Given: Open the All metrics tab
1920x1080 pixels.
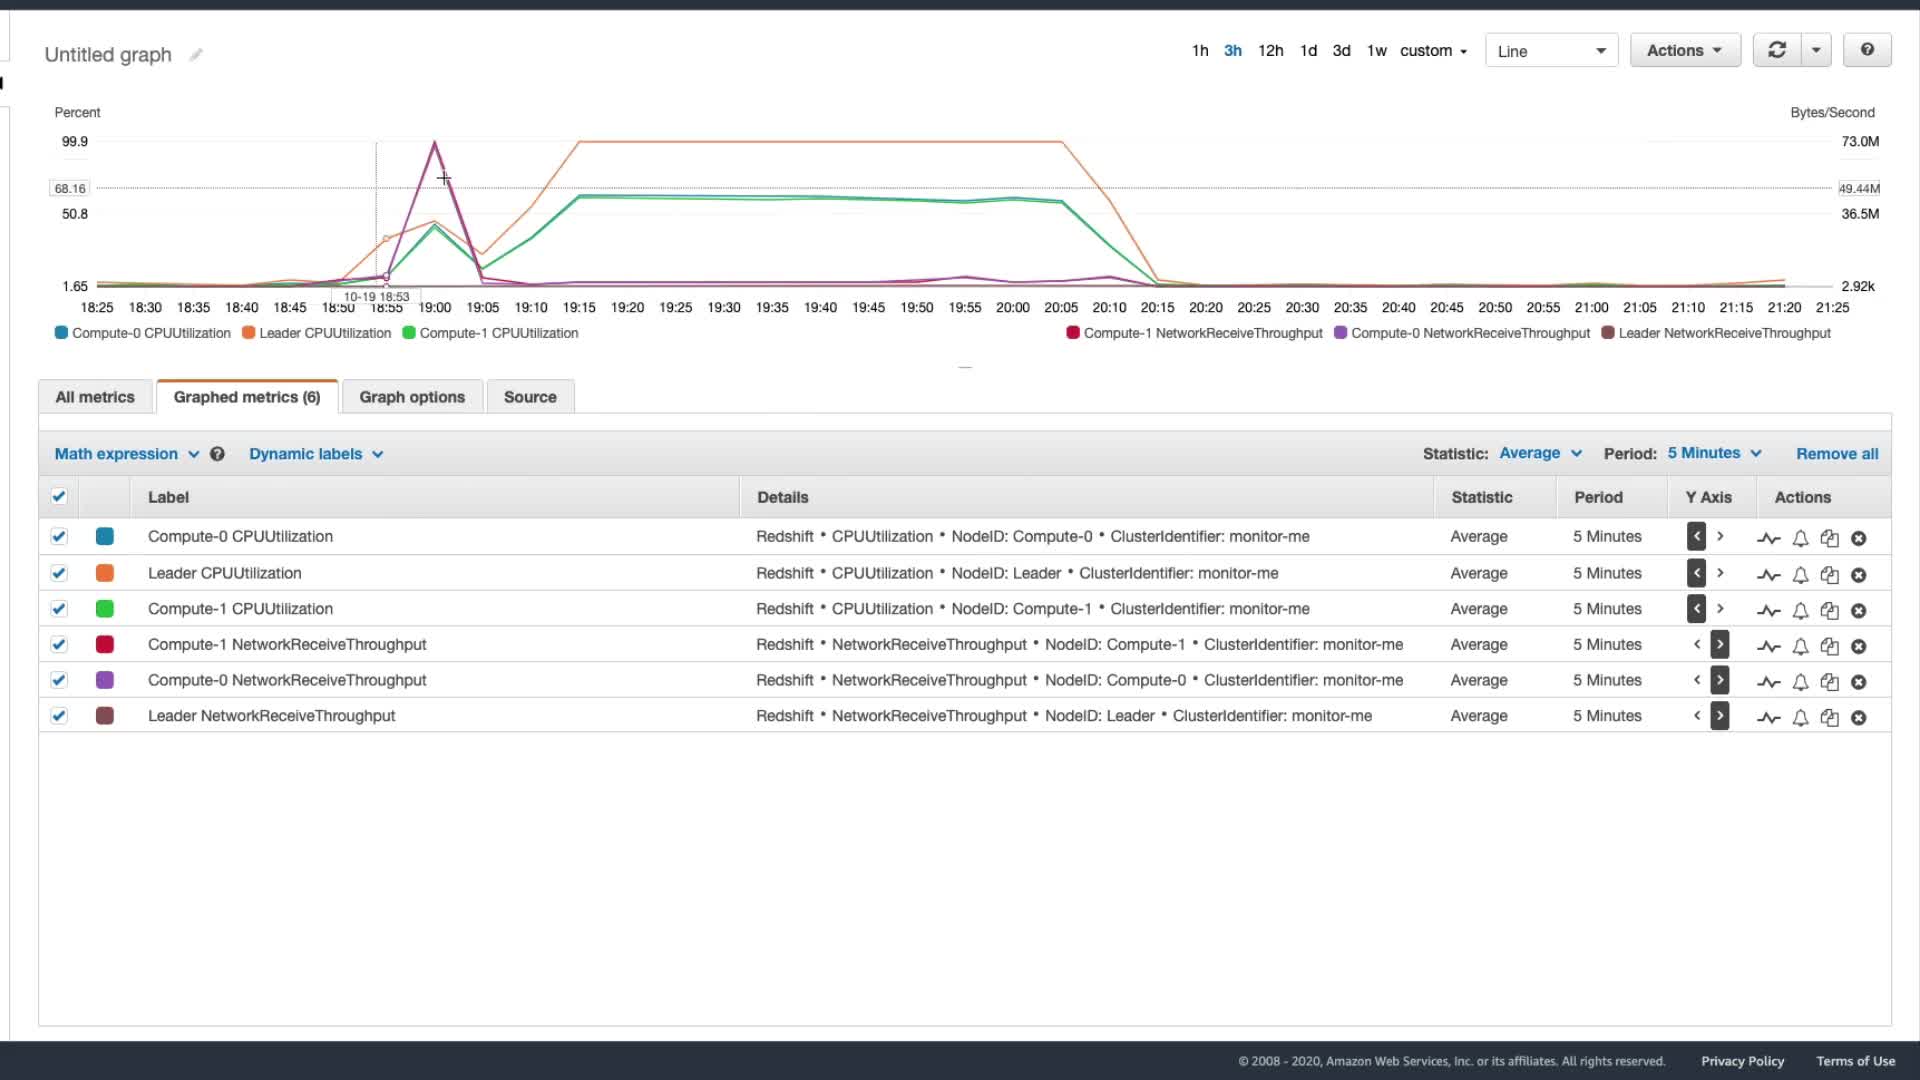Looking at the screenshot, I should (x=95, y=397).
